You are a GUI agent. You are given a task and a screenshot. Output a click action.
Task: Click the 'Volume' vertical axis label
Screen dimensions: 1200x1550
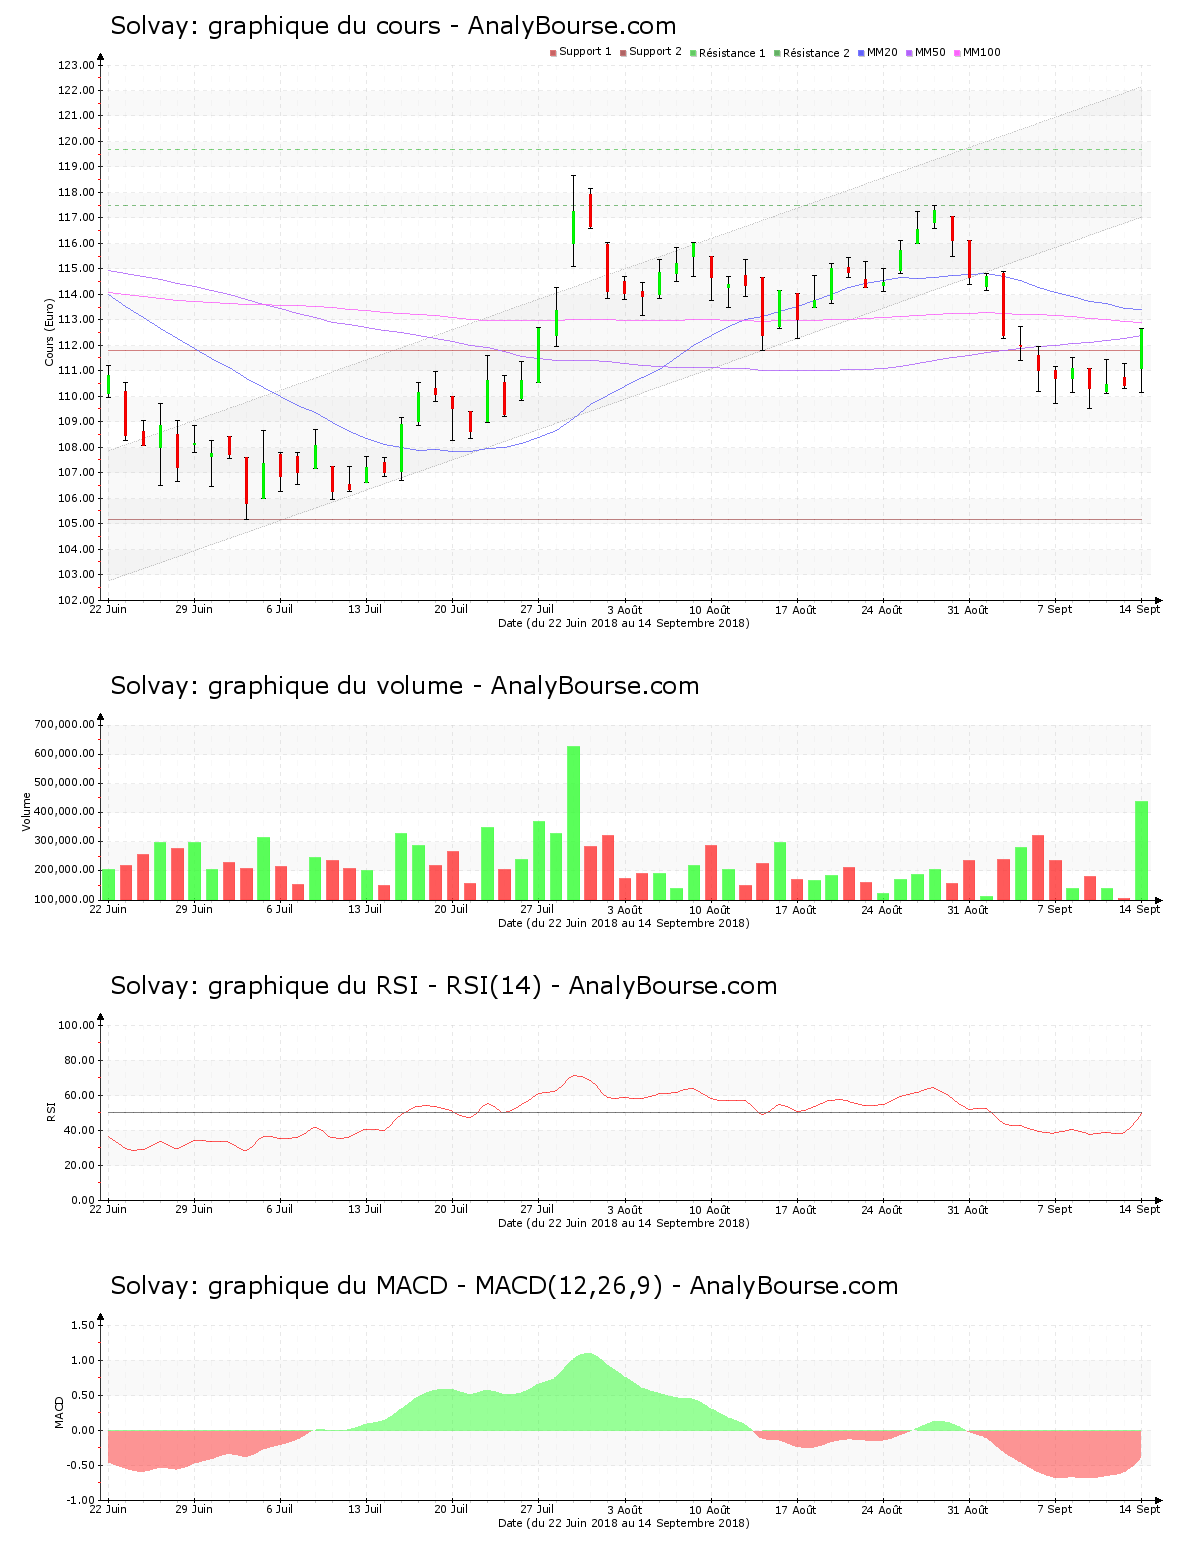[x=27, y=812]
